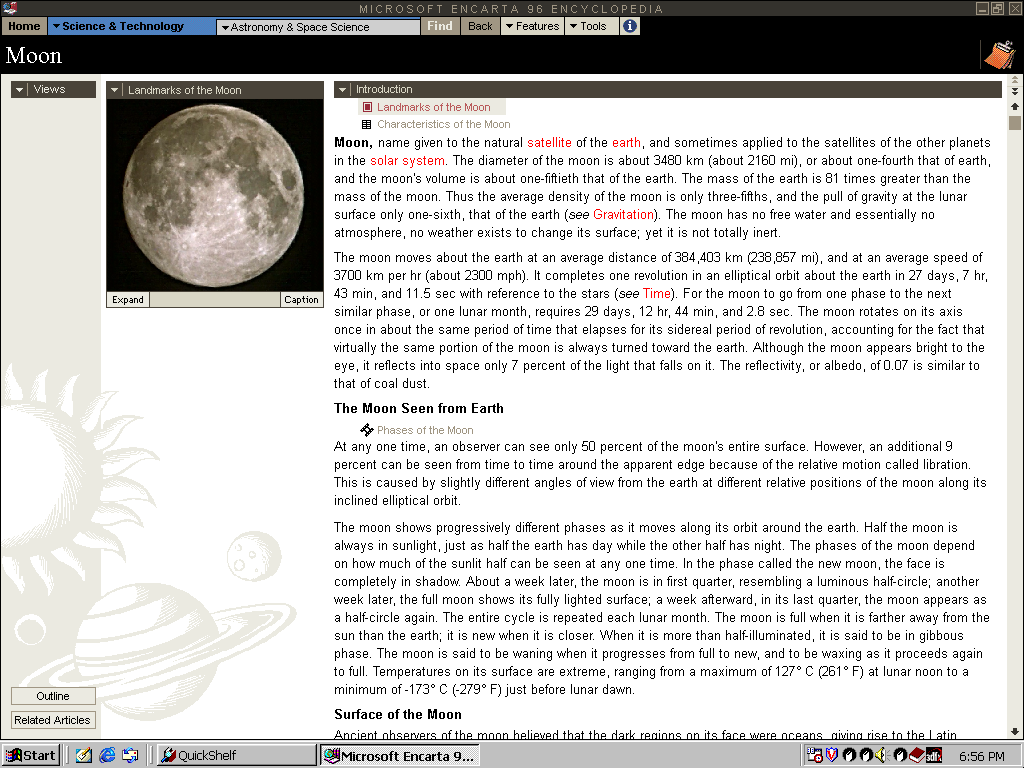
Task: Follow the 'solar system' link
Action: [x=408, y=161]
